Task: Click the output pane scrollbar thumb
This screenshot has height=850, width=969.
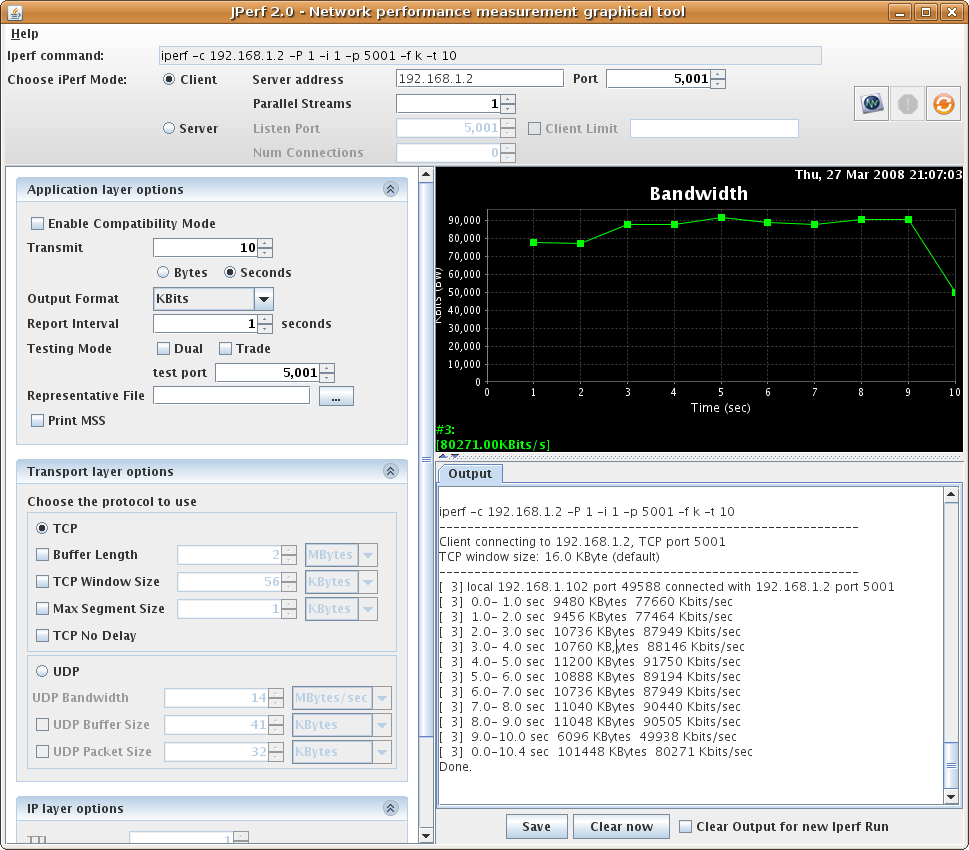Action: (x=951, y=765)
